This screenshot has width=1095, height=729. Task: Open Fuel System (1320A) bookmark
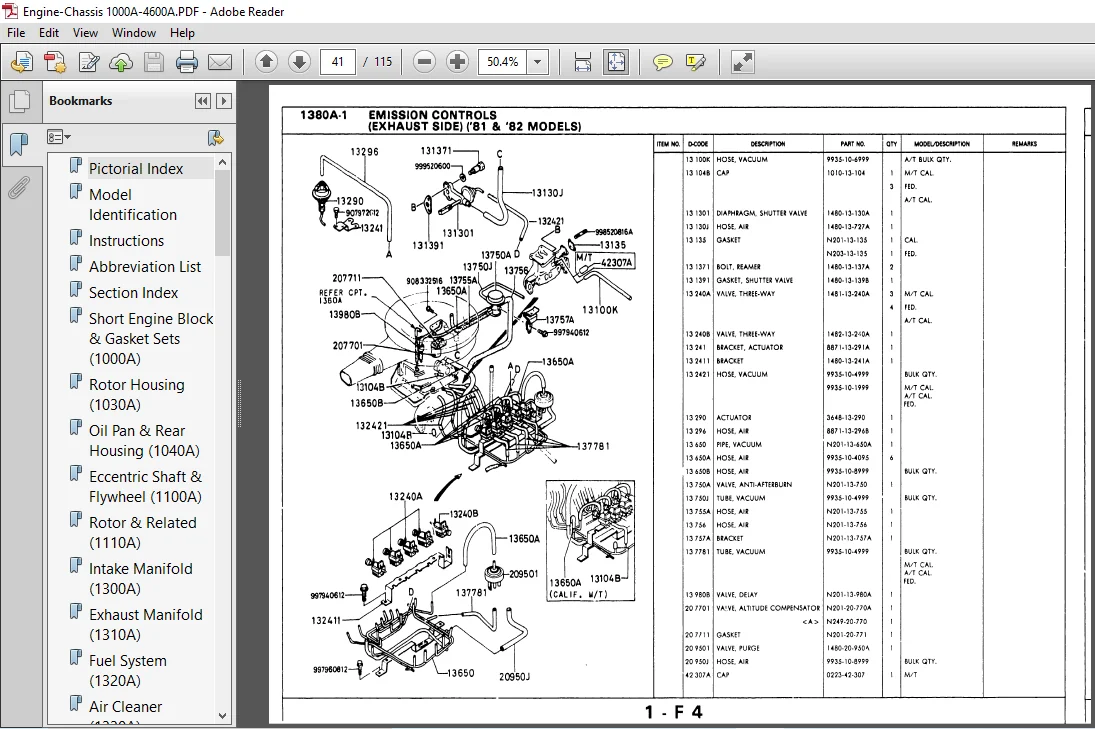coord(128,671)
